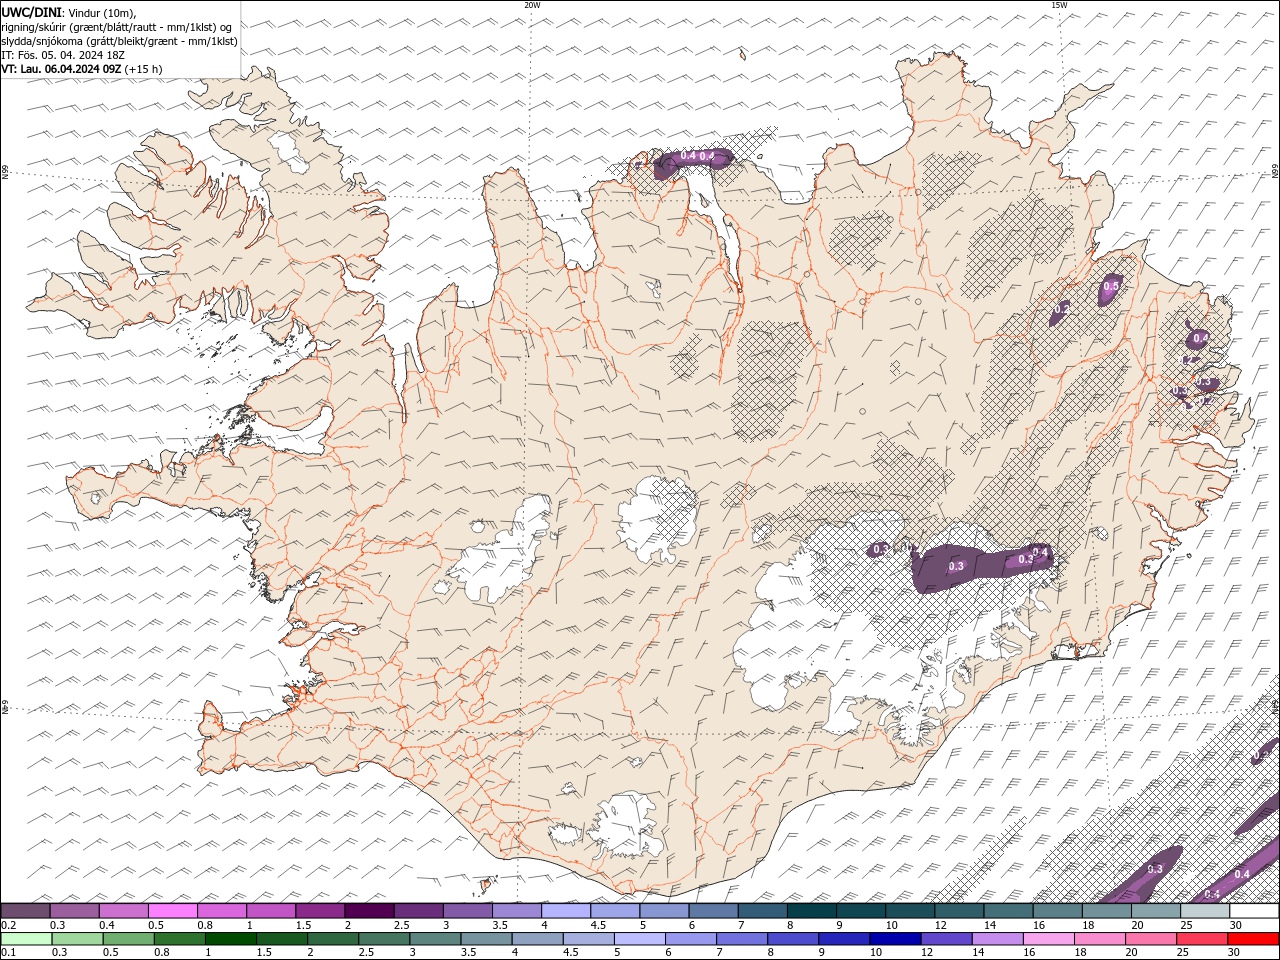
Task: Click the purple precipitation patch on north coast
Action: pos(694,160)
